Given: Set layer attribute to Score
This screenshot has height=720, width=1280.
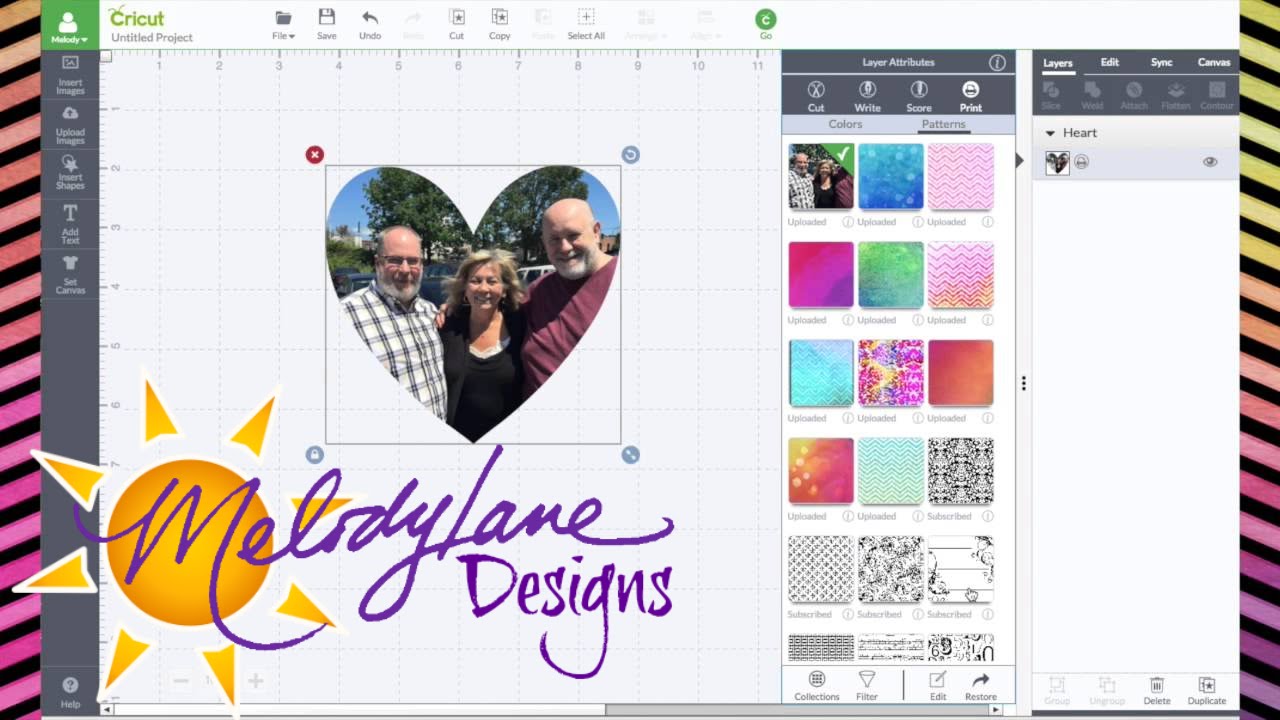Looking at the screenshot, I should pos(919,97).
